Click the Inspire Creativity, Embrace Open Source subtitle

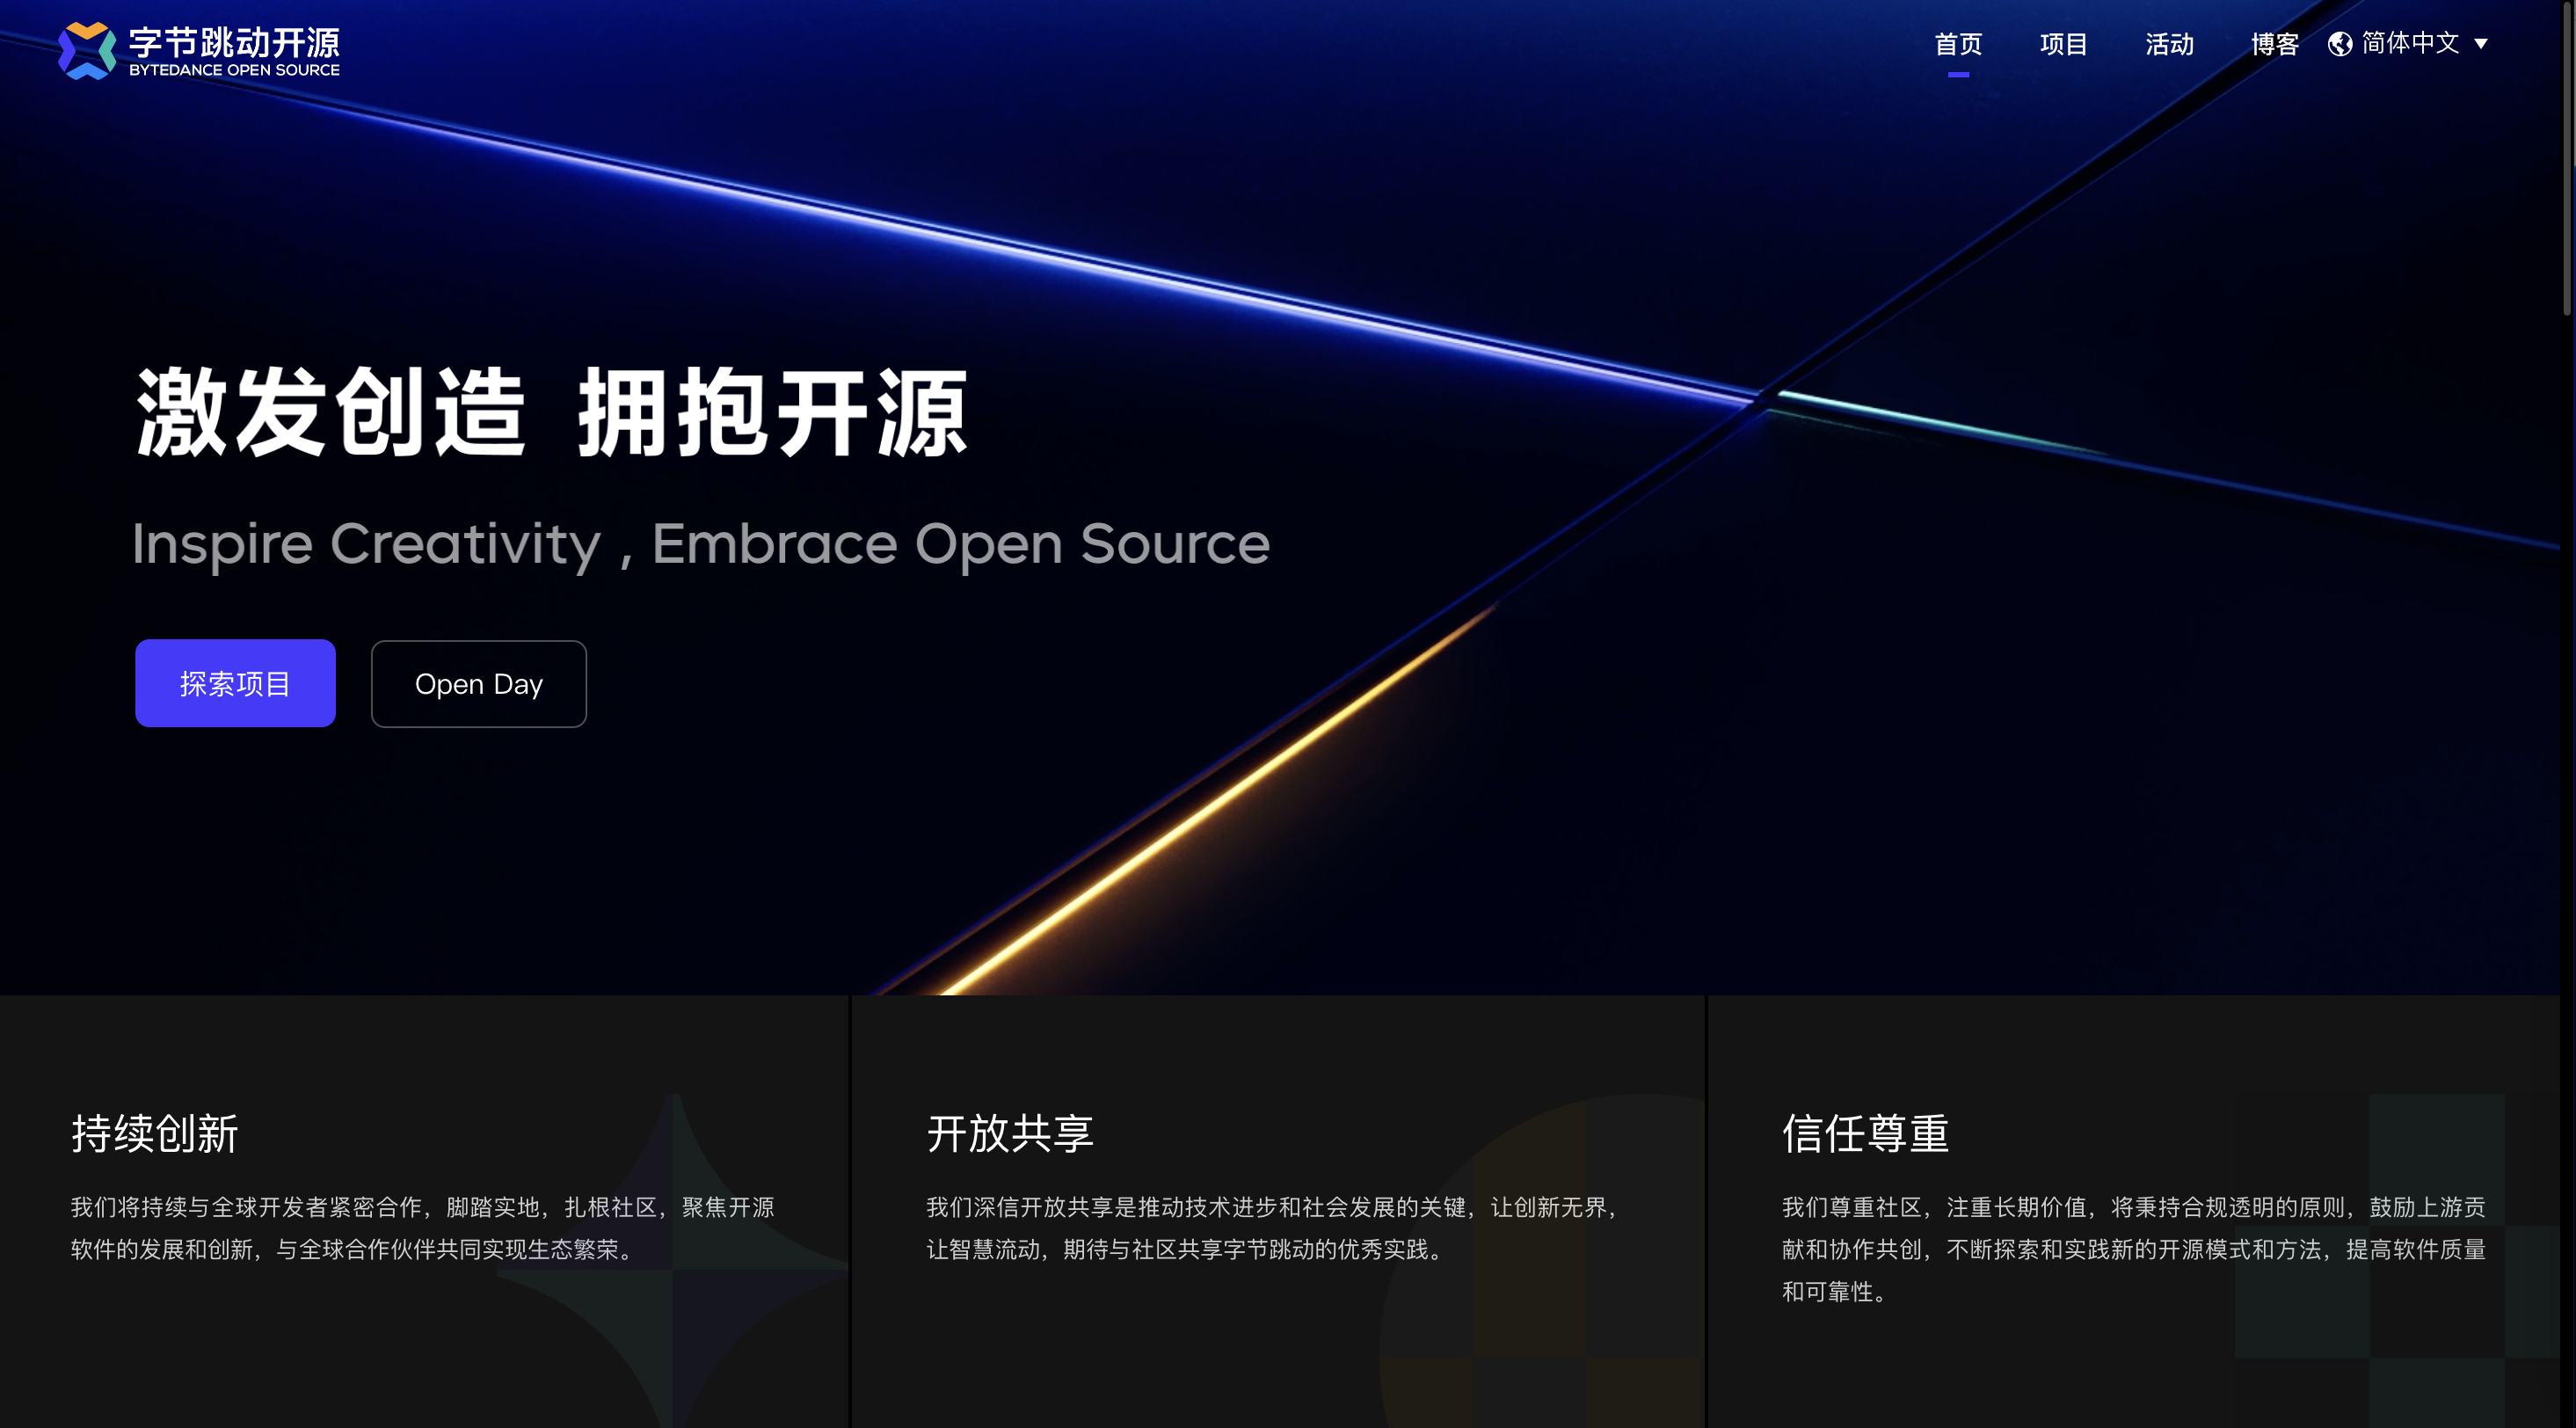[x=701, y=545]
